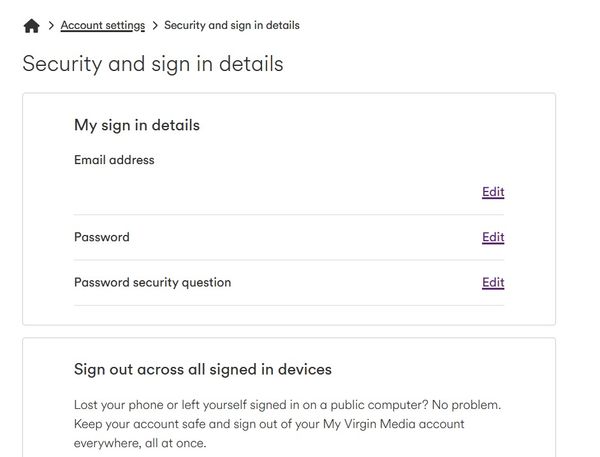Select the Email address label

[x=114, y=160]
